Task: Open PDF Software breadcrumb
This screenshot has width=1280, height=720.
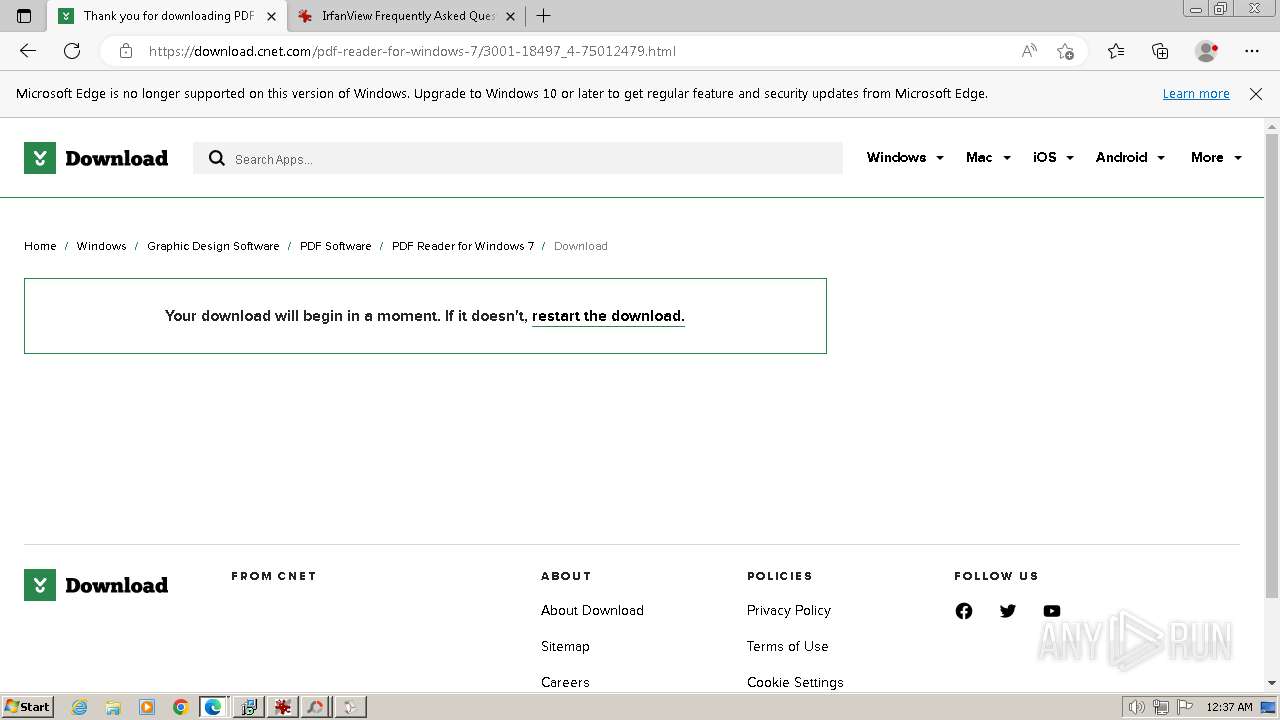Action: pyautogui.click(x=335, y=246)
